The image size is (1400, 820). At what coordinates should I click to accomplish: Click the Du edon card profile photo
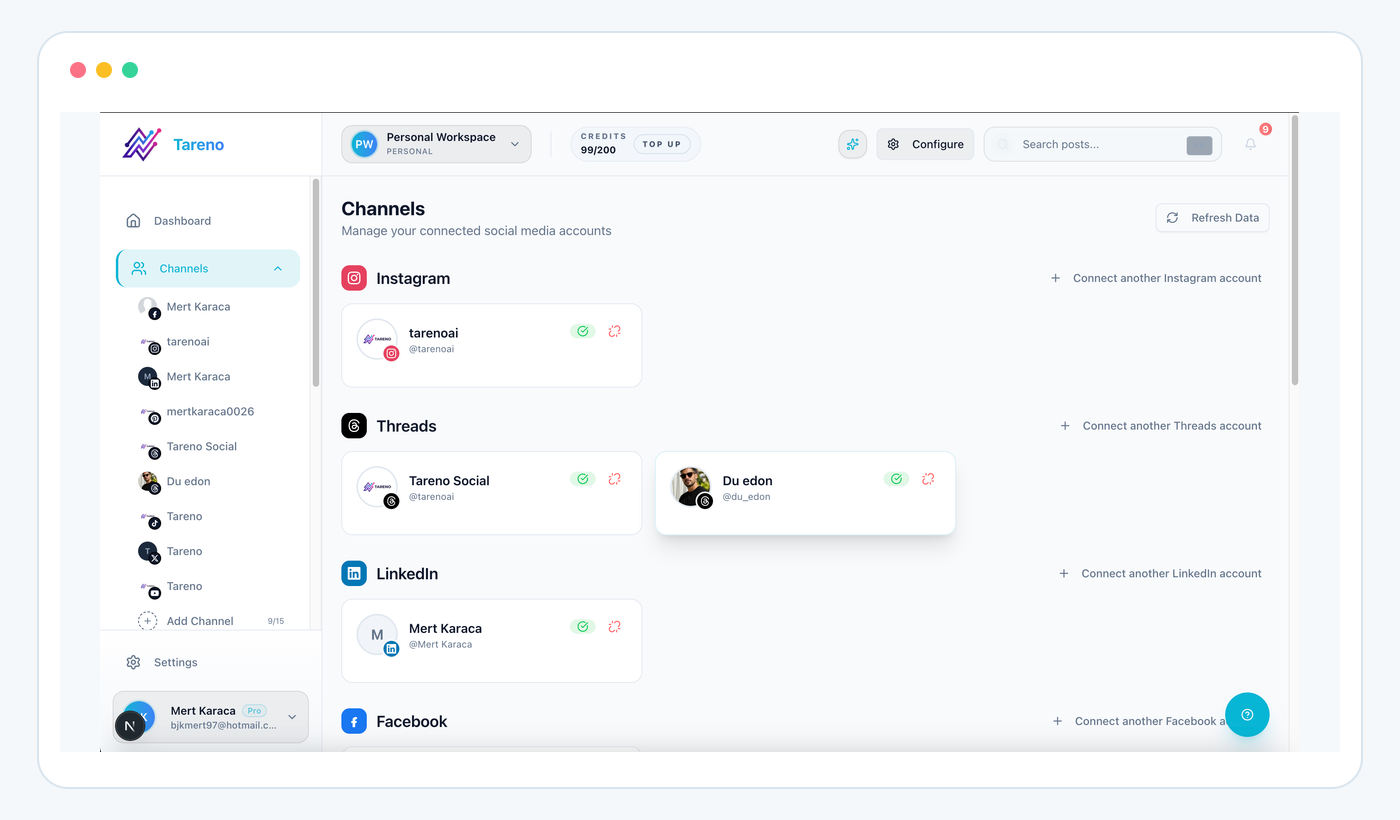(x=691, y=487)
